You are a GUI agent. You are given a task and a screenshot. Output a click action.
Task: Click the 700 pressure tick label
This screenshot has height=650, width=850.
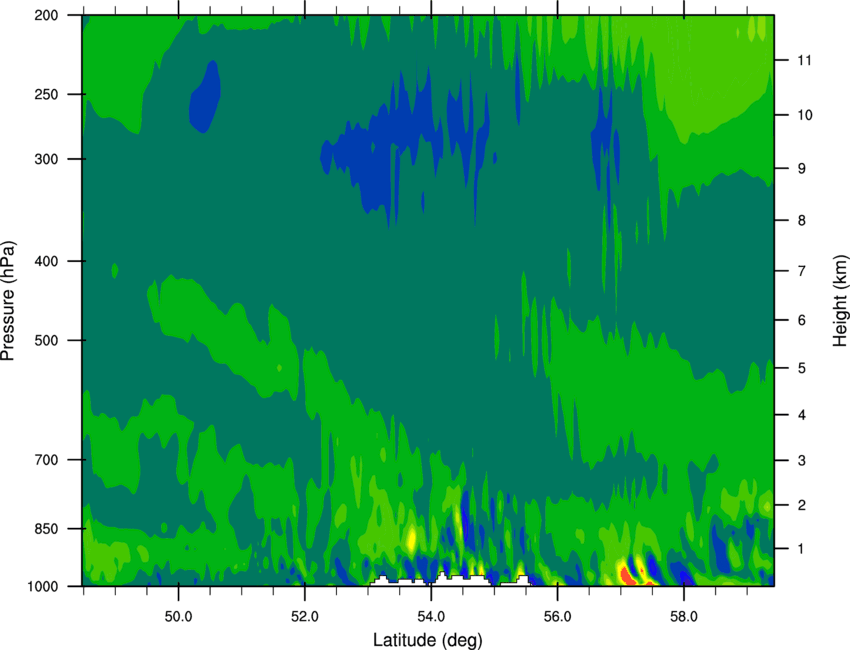(47, 461)
